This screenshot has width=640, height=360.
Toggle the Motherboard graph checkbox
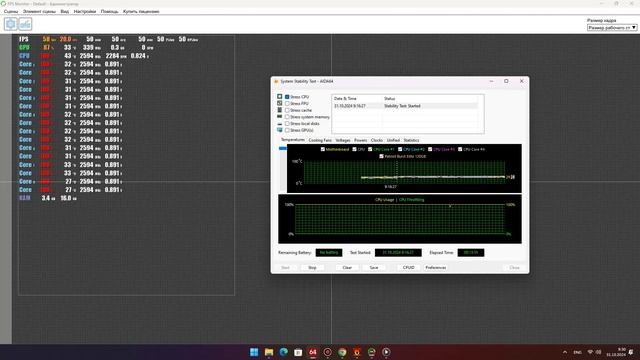323,149
